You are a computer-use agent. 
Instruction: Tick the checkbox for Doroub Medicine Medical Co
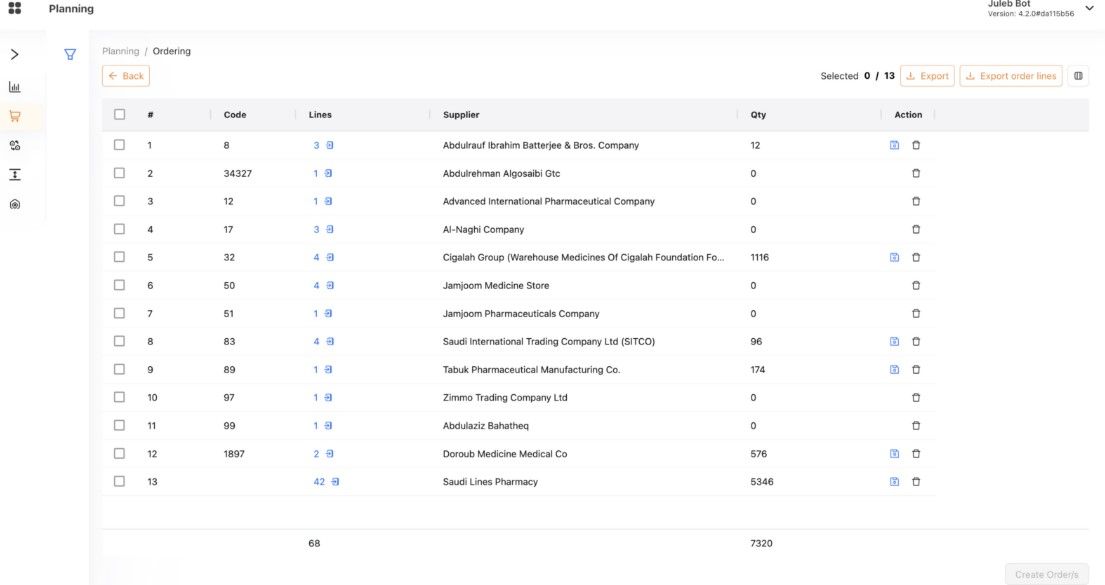click(120, 454)
